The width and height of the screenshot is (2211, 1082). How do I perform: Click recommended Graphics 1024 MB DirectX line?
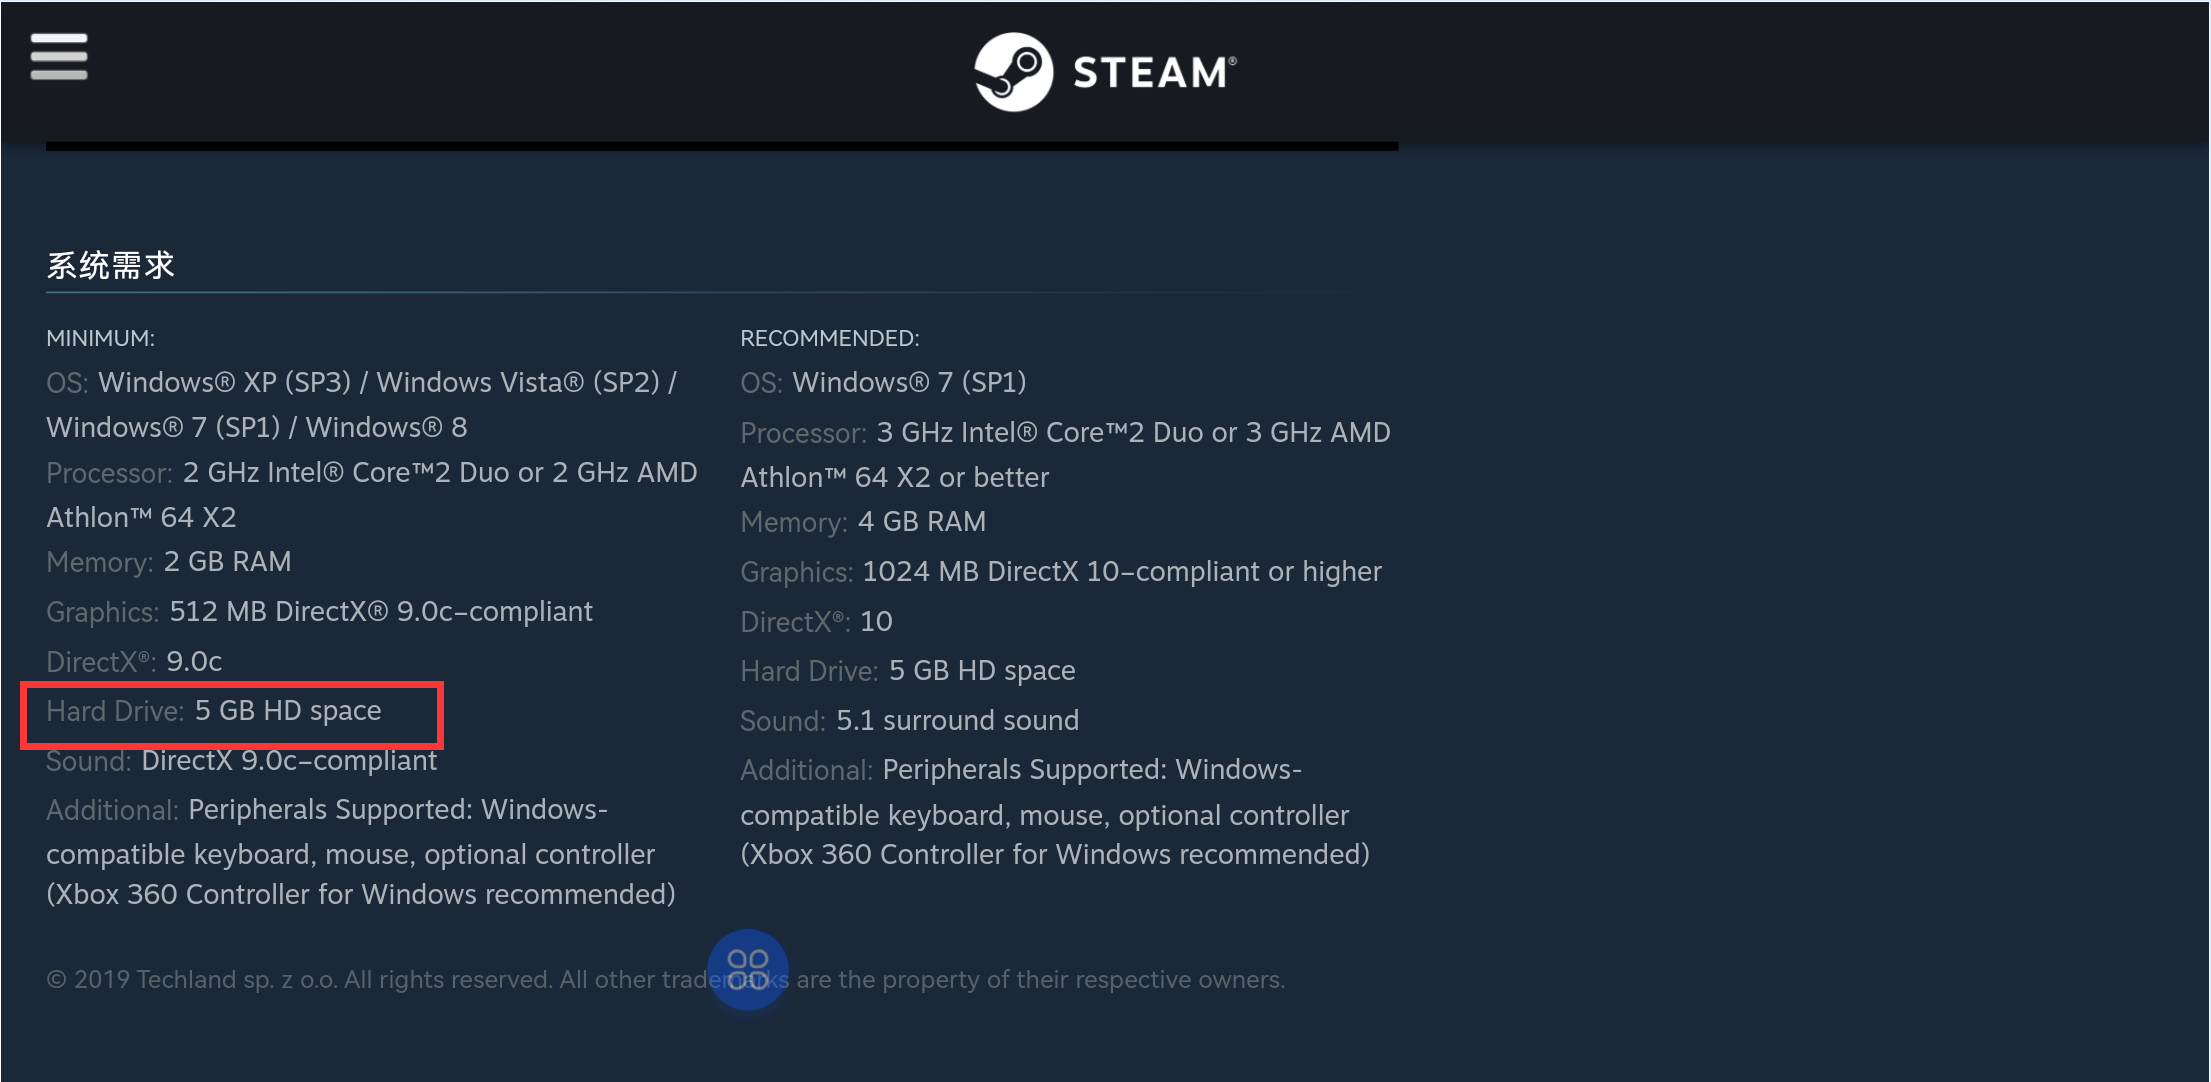point(1060,572)
